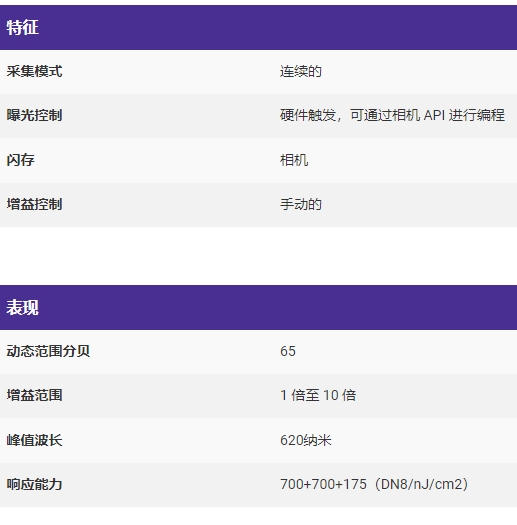Click the value 连续的
517x525 pixels.
(x=301, y=71)
